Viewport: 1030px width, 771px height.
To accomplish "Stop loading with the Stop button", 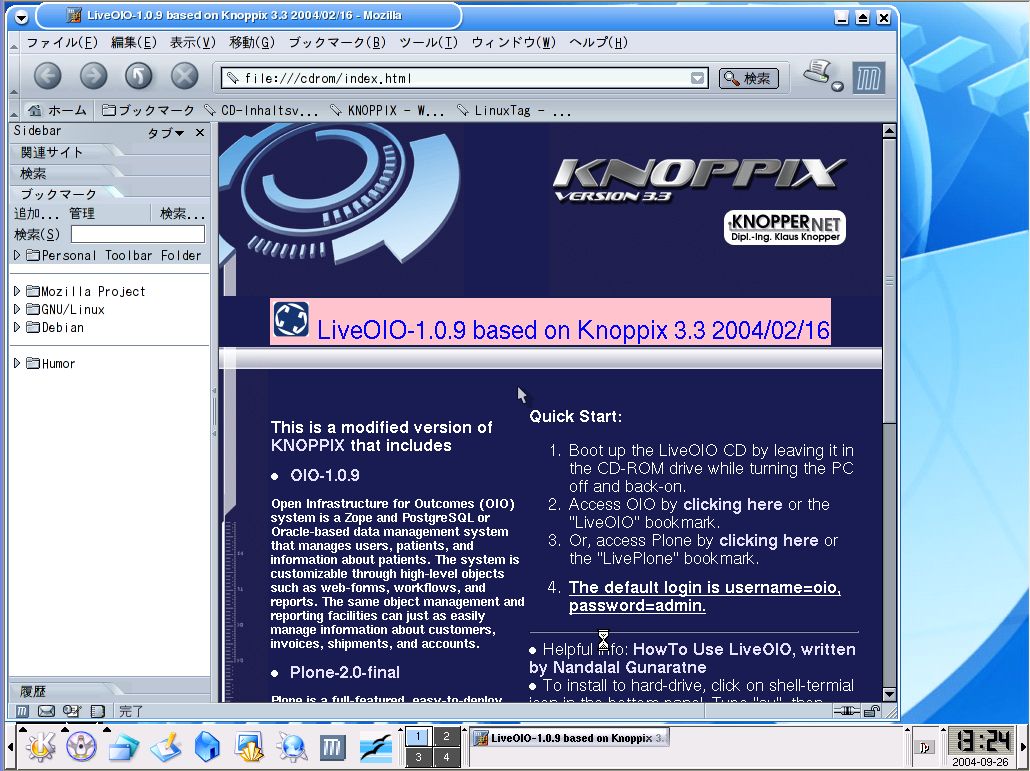I will pyautogui.click(x=185, y=77).
